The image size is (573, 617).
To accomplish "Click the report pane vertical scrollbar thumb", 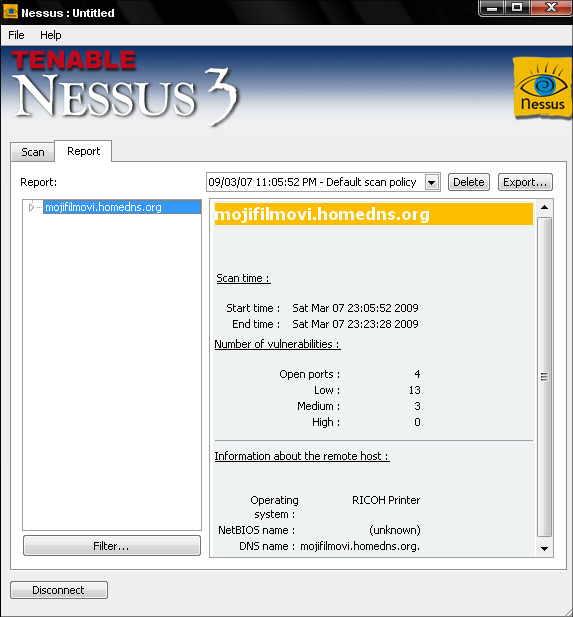I will coord(545,377).
